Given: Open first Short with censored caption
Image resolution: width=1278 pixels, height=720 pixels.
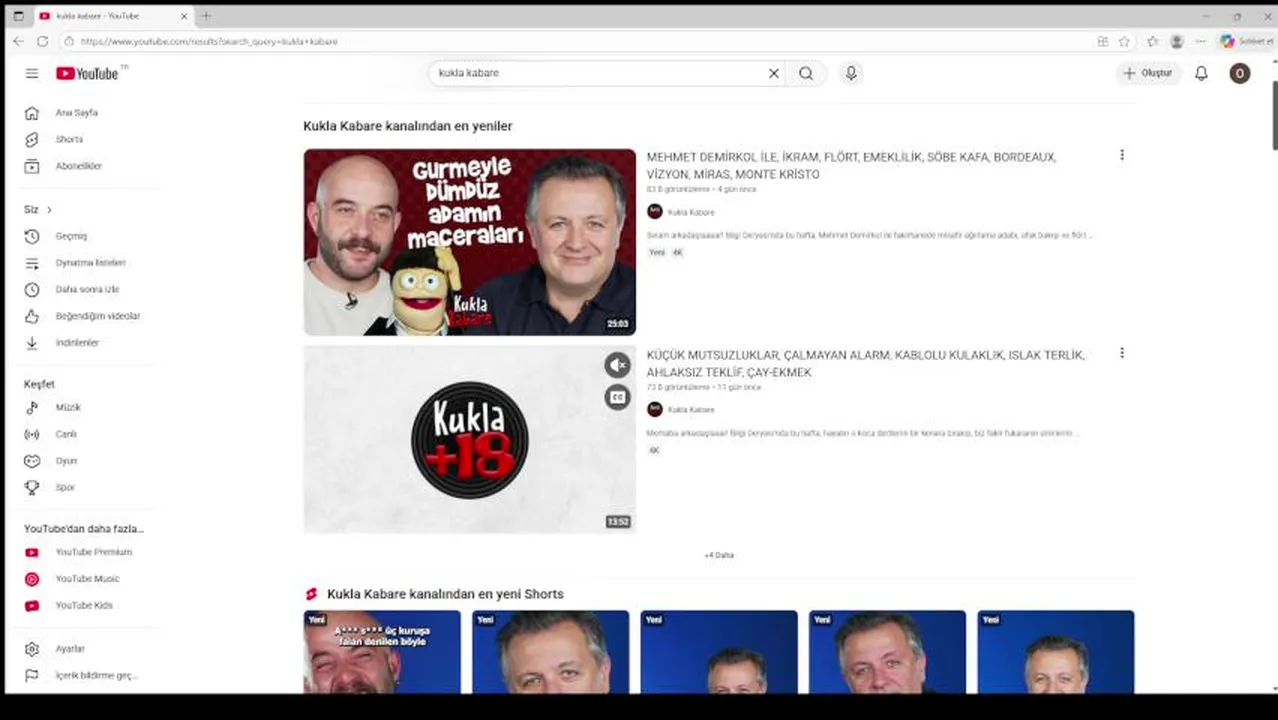Looking at the screenshot, I should pos(382,652).
